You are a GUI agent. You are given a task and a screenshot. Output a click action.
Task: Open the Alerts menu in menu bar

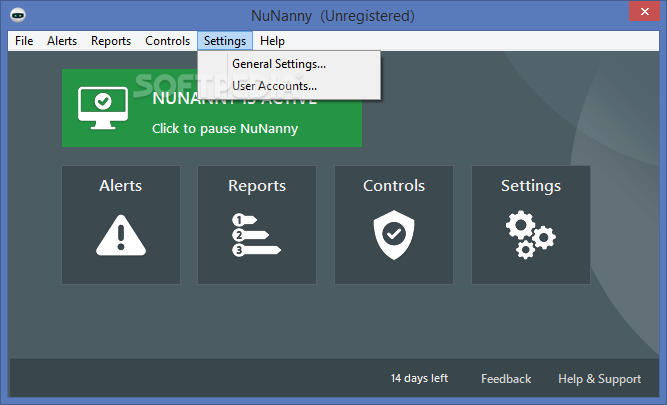pos(62,41)
